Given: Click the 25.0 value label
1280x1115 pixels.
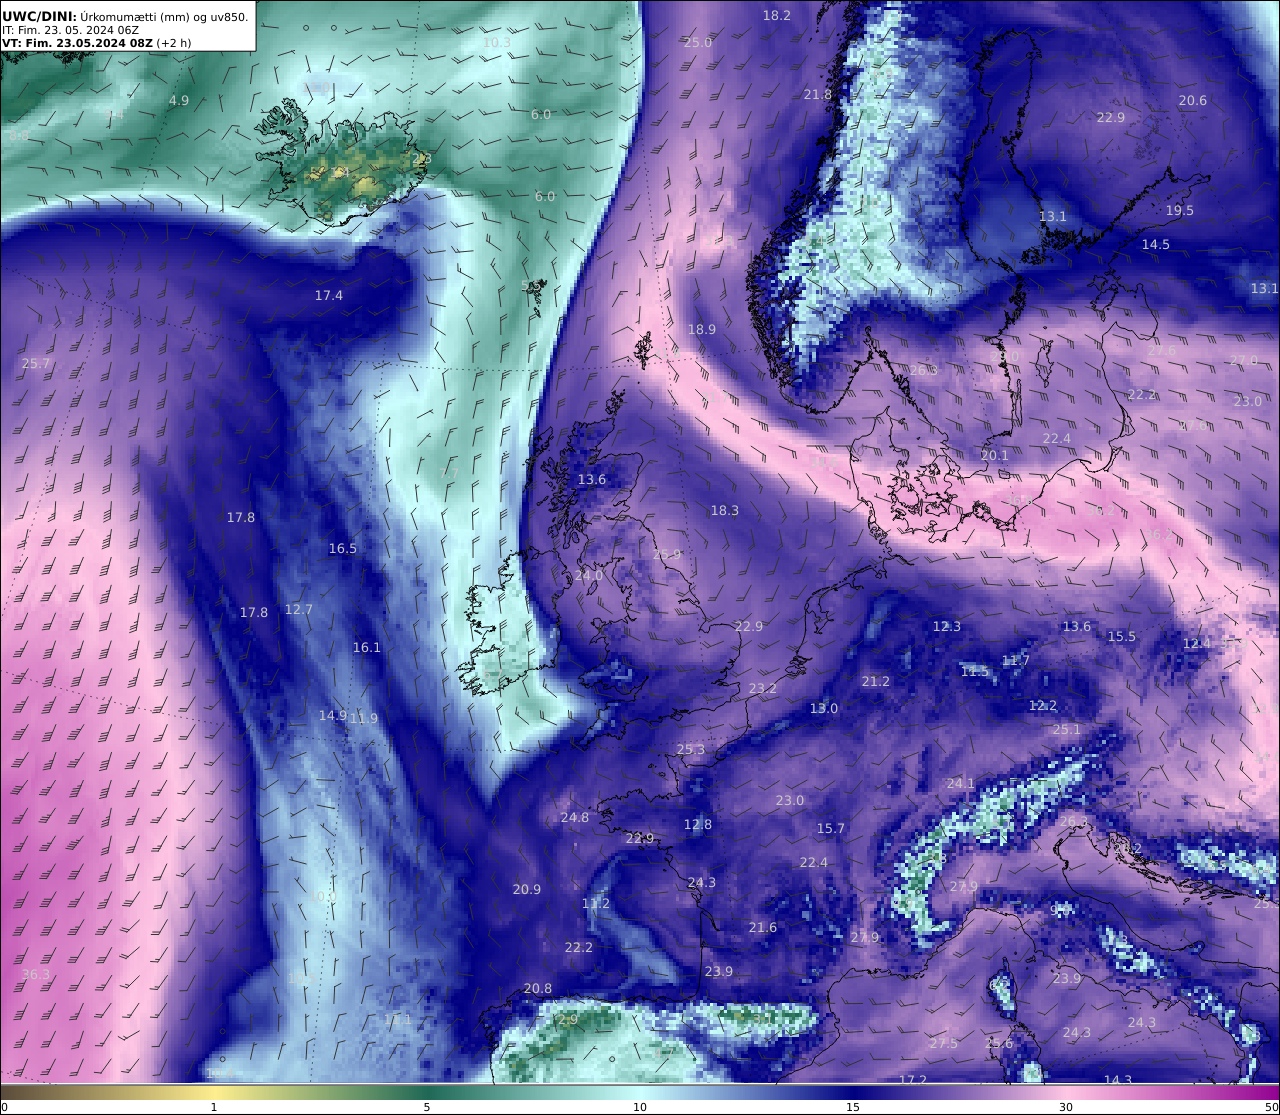Looking at the screenshot, I should (x=698, y=42).
